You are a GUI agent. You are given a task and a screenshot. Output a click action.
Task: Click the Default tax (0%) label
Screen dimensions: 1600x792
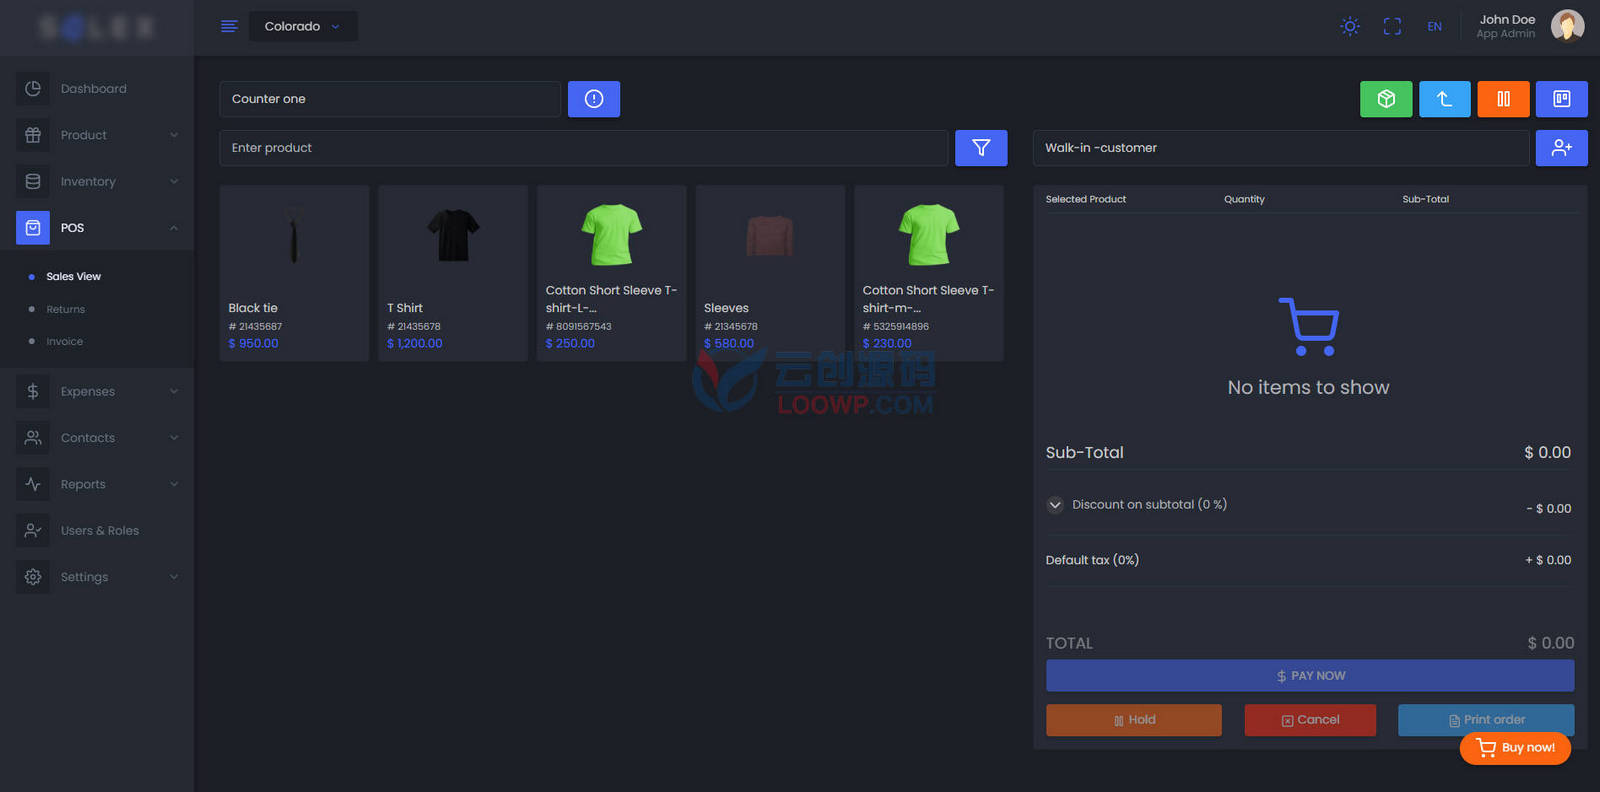pyautogui.click(x=1092, y=560)
